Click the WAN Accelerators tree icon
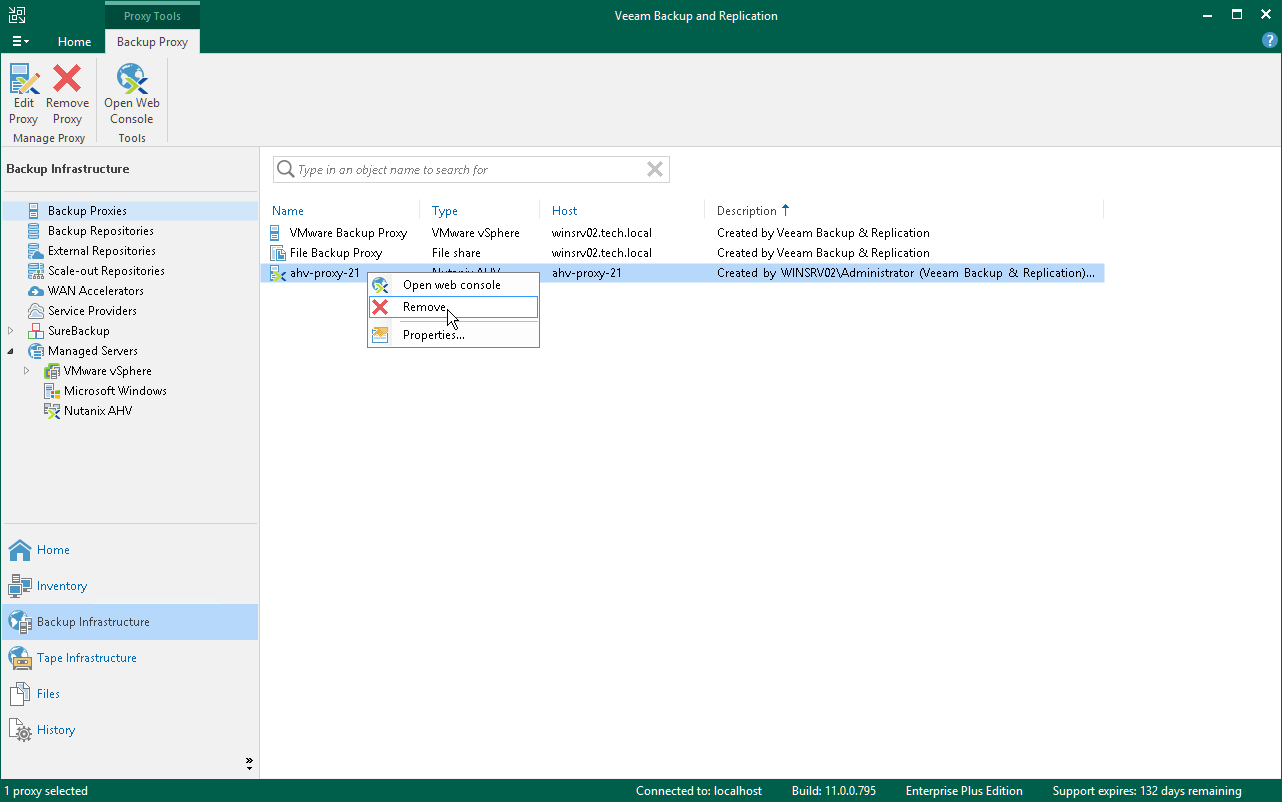The height and width of the screenshot is (802, 1282). (34, 291)
